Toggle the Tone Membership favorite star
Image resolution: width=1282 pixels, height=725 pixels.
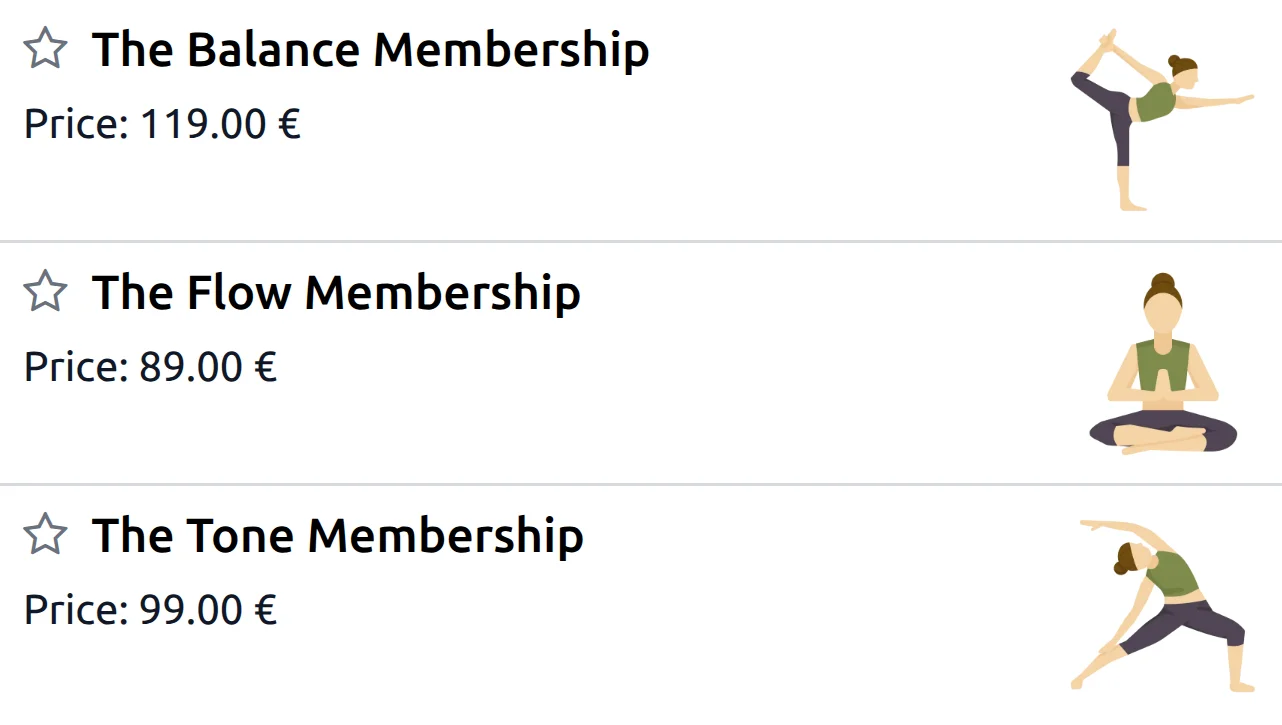pos(45,535)
